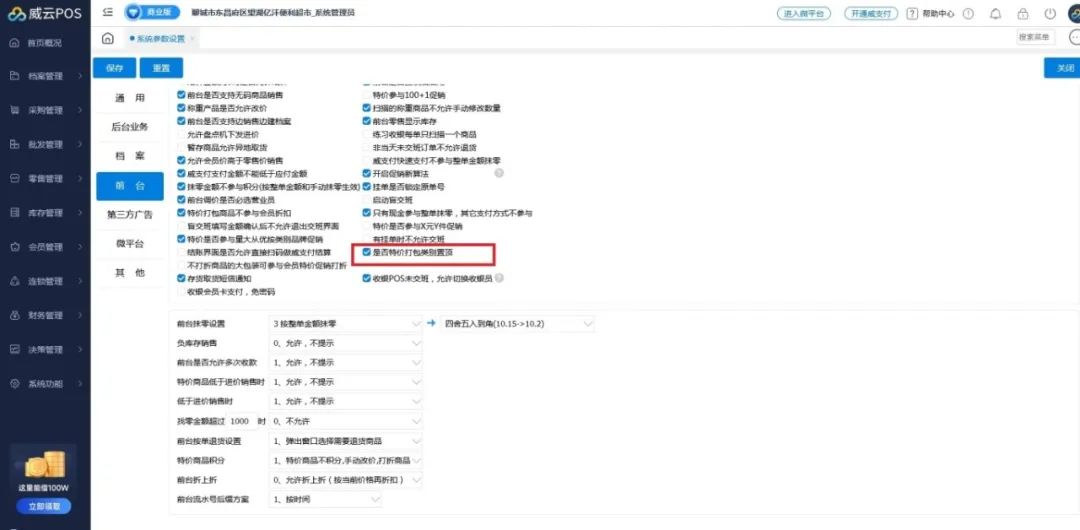Viewport: 1080px width, 530px height.
Task: Click the 立即领取 claim button
Action: [44, 507]
